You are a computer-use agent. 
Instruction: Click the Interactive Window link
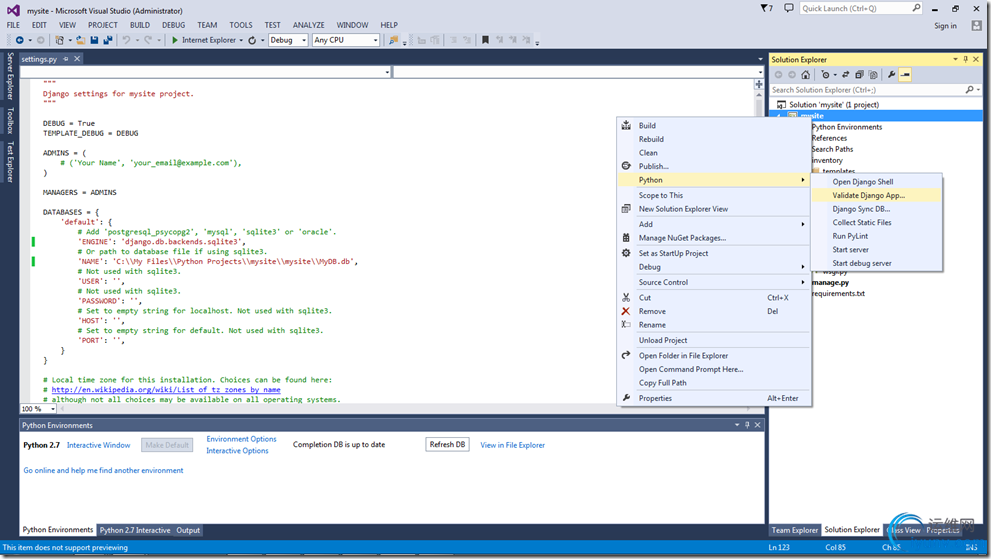click(x=99, y=445)
